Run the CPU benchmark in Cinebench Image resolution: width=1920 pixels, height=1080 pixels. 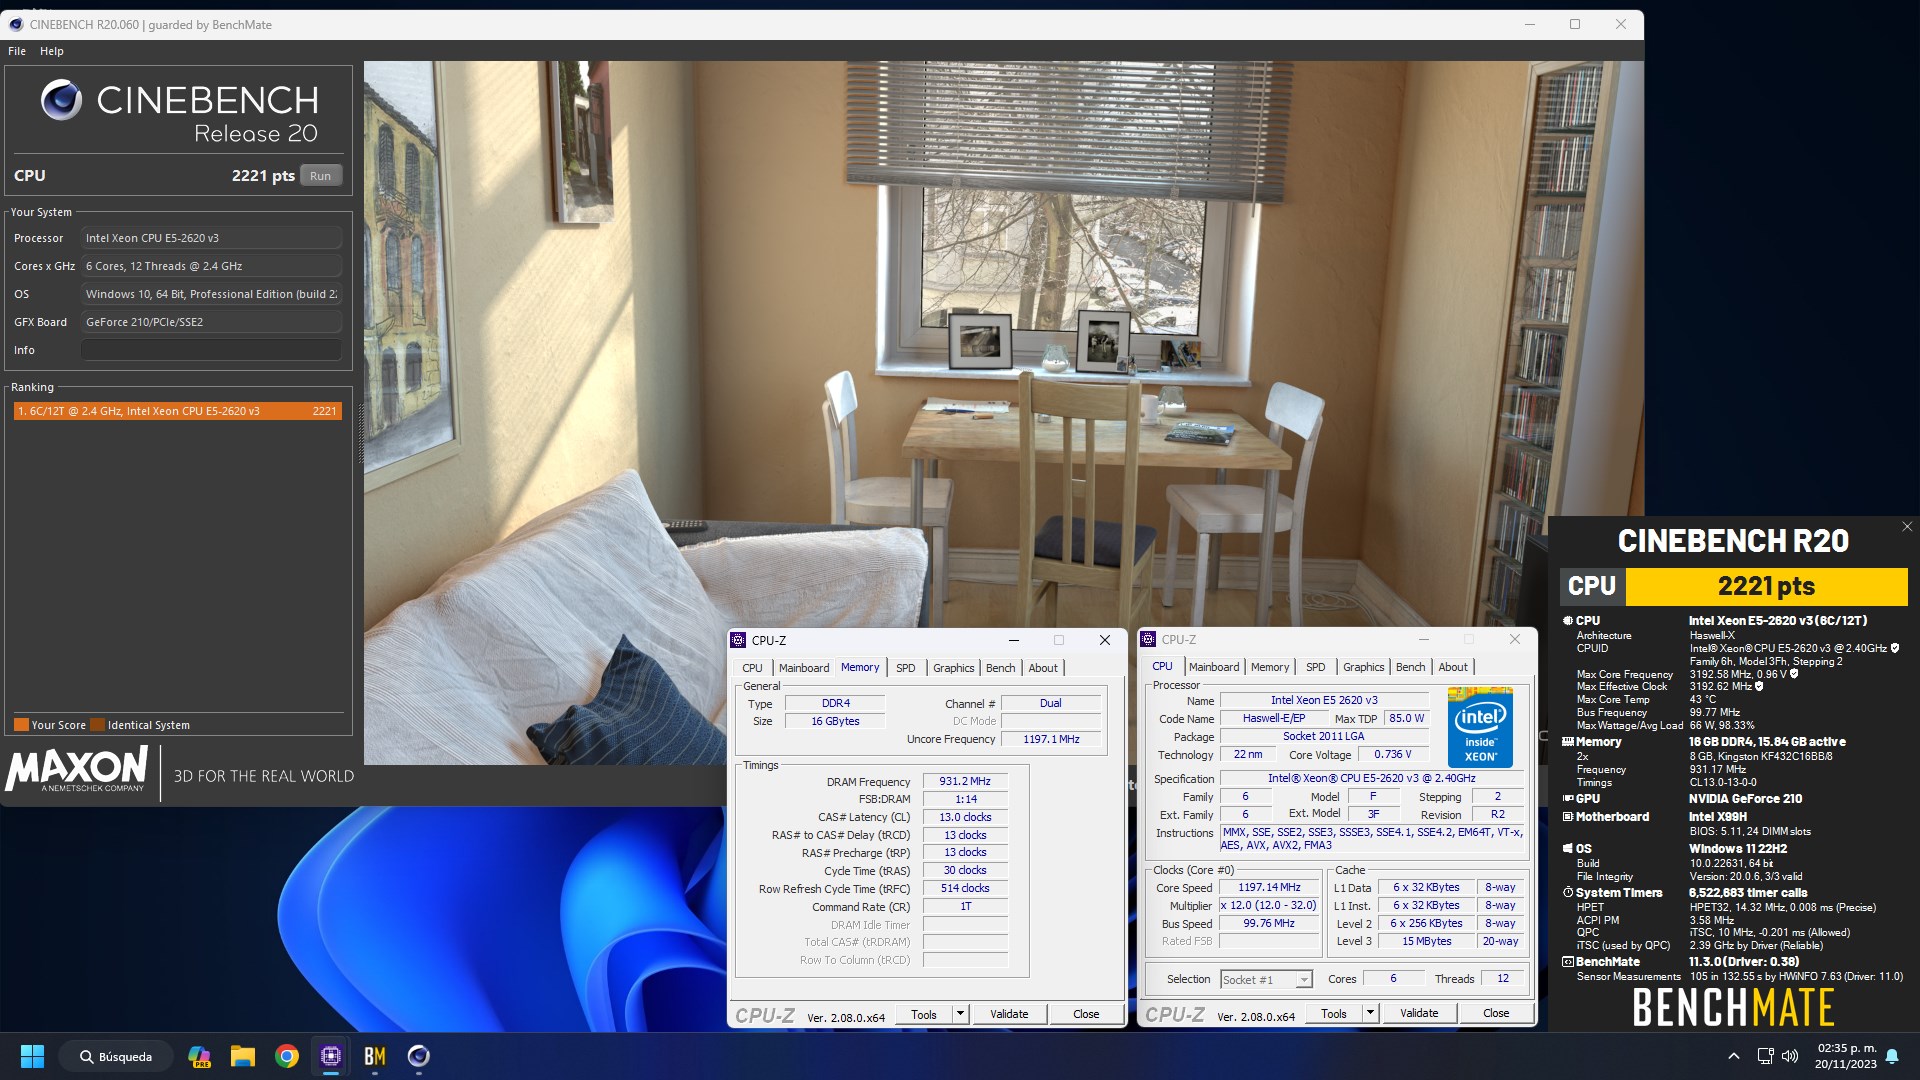(x=320, y=176)
